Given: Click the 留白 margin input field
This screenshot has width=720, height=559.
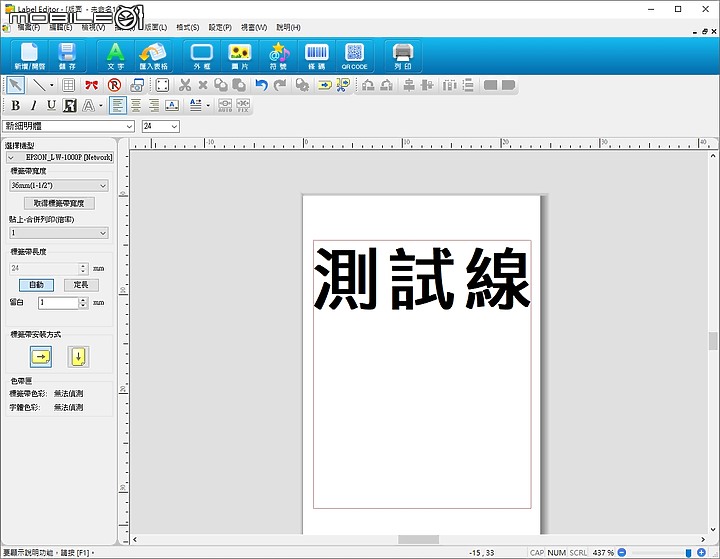Looking at the screenshot, I should 58,303.
